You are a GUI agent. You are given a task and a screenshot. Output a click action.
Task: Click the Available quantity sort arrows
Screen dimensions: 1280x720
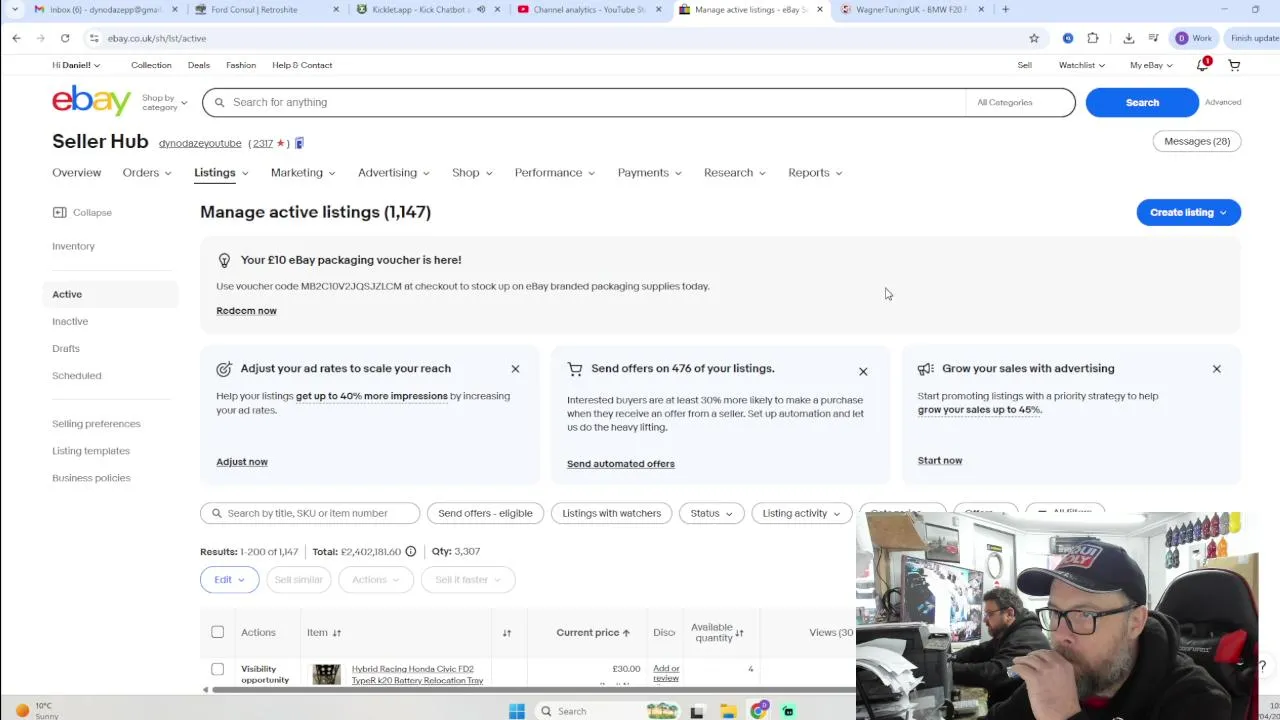coord(739,633)
